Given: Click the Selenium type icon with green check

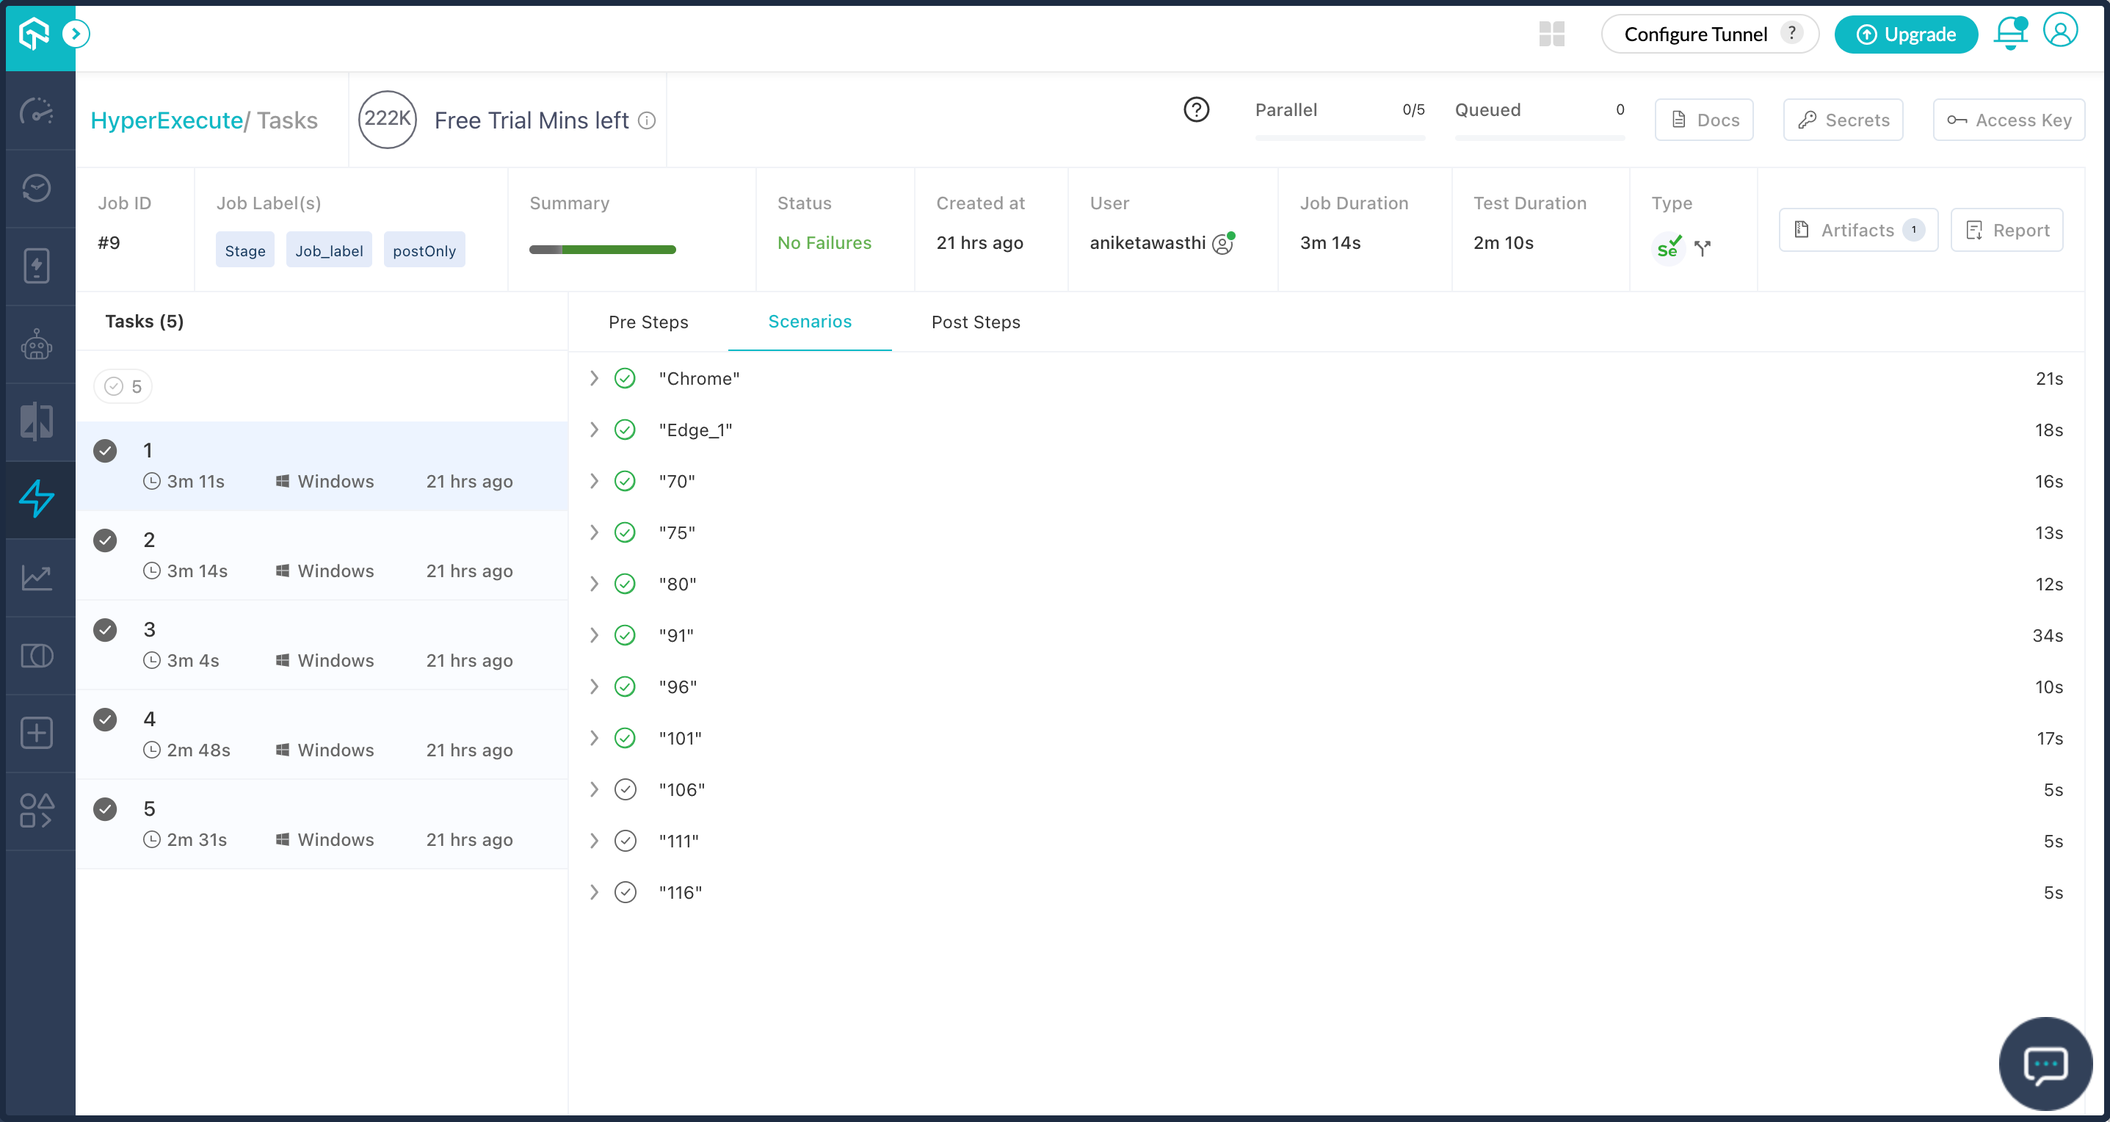Looking at the screenshot, I should pyautogui.click(x=1667, y=247).
